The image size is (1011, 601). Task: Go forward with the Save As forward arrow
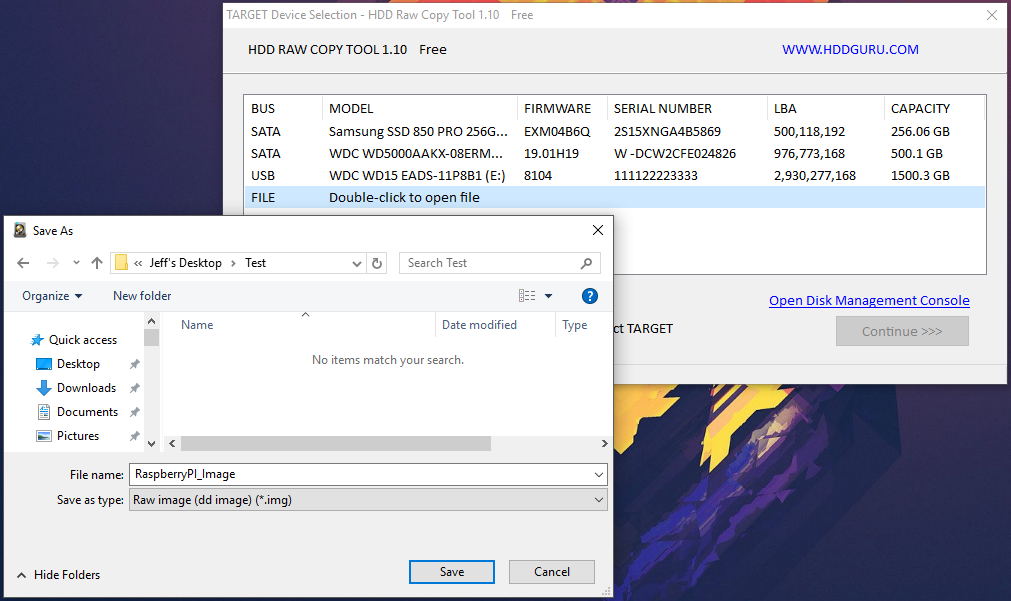click(53, 263)
